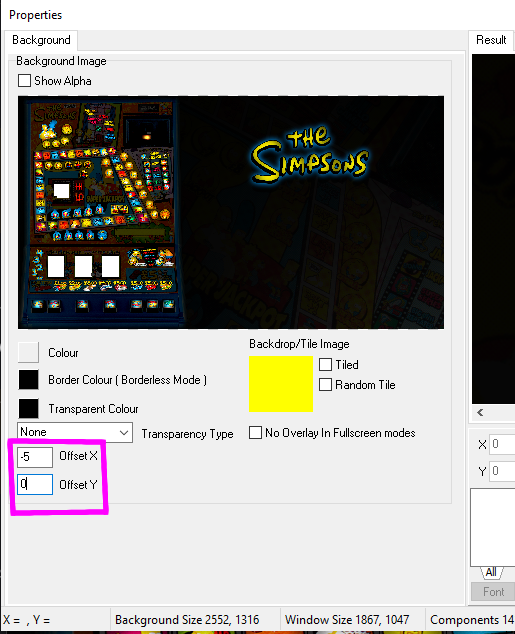Tick the Tiled checkbox
515x634 pixels.
click(x=325, y=364)
